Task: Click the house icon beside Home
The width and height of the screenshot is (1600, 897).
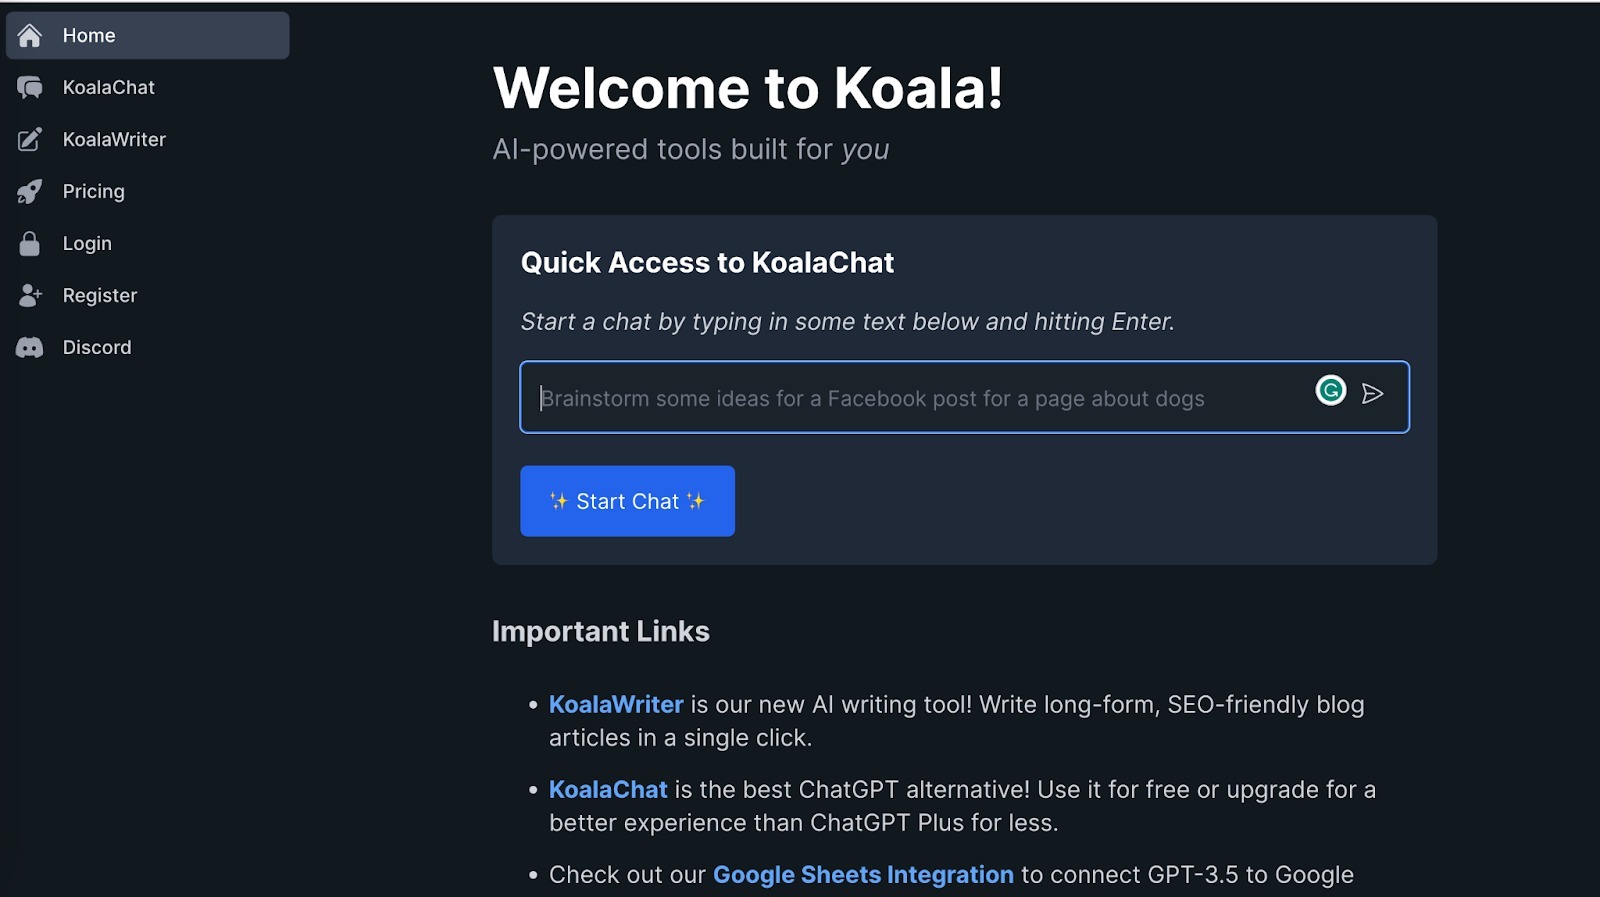Action: point(28,34)
